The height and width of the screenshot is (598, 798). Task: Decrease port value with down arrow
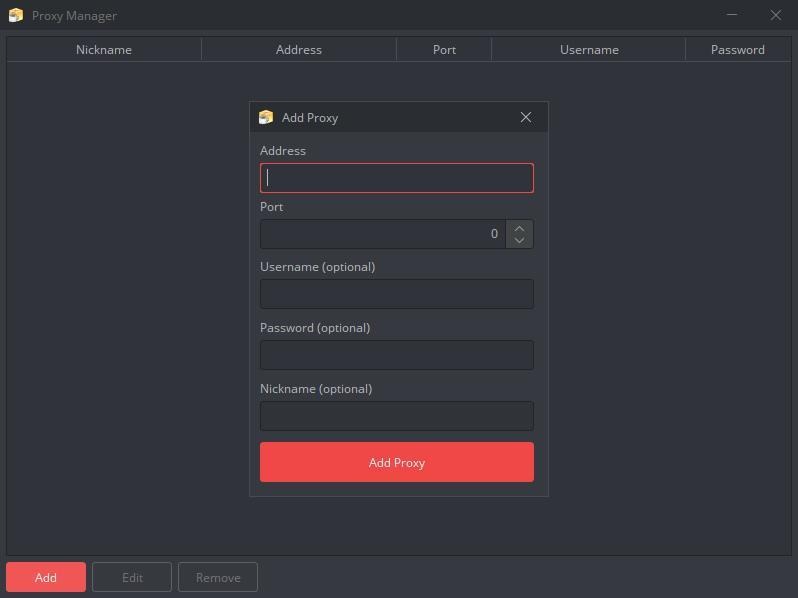pos(519,240)
